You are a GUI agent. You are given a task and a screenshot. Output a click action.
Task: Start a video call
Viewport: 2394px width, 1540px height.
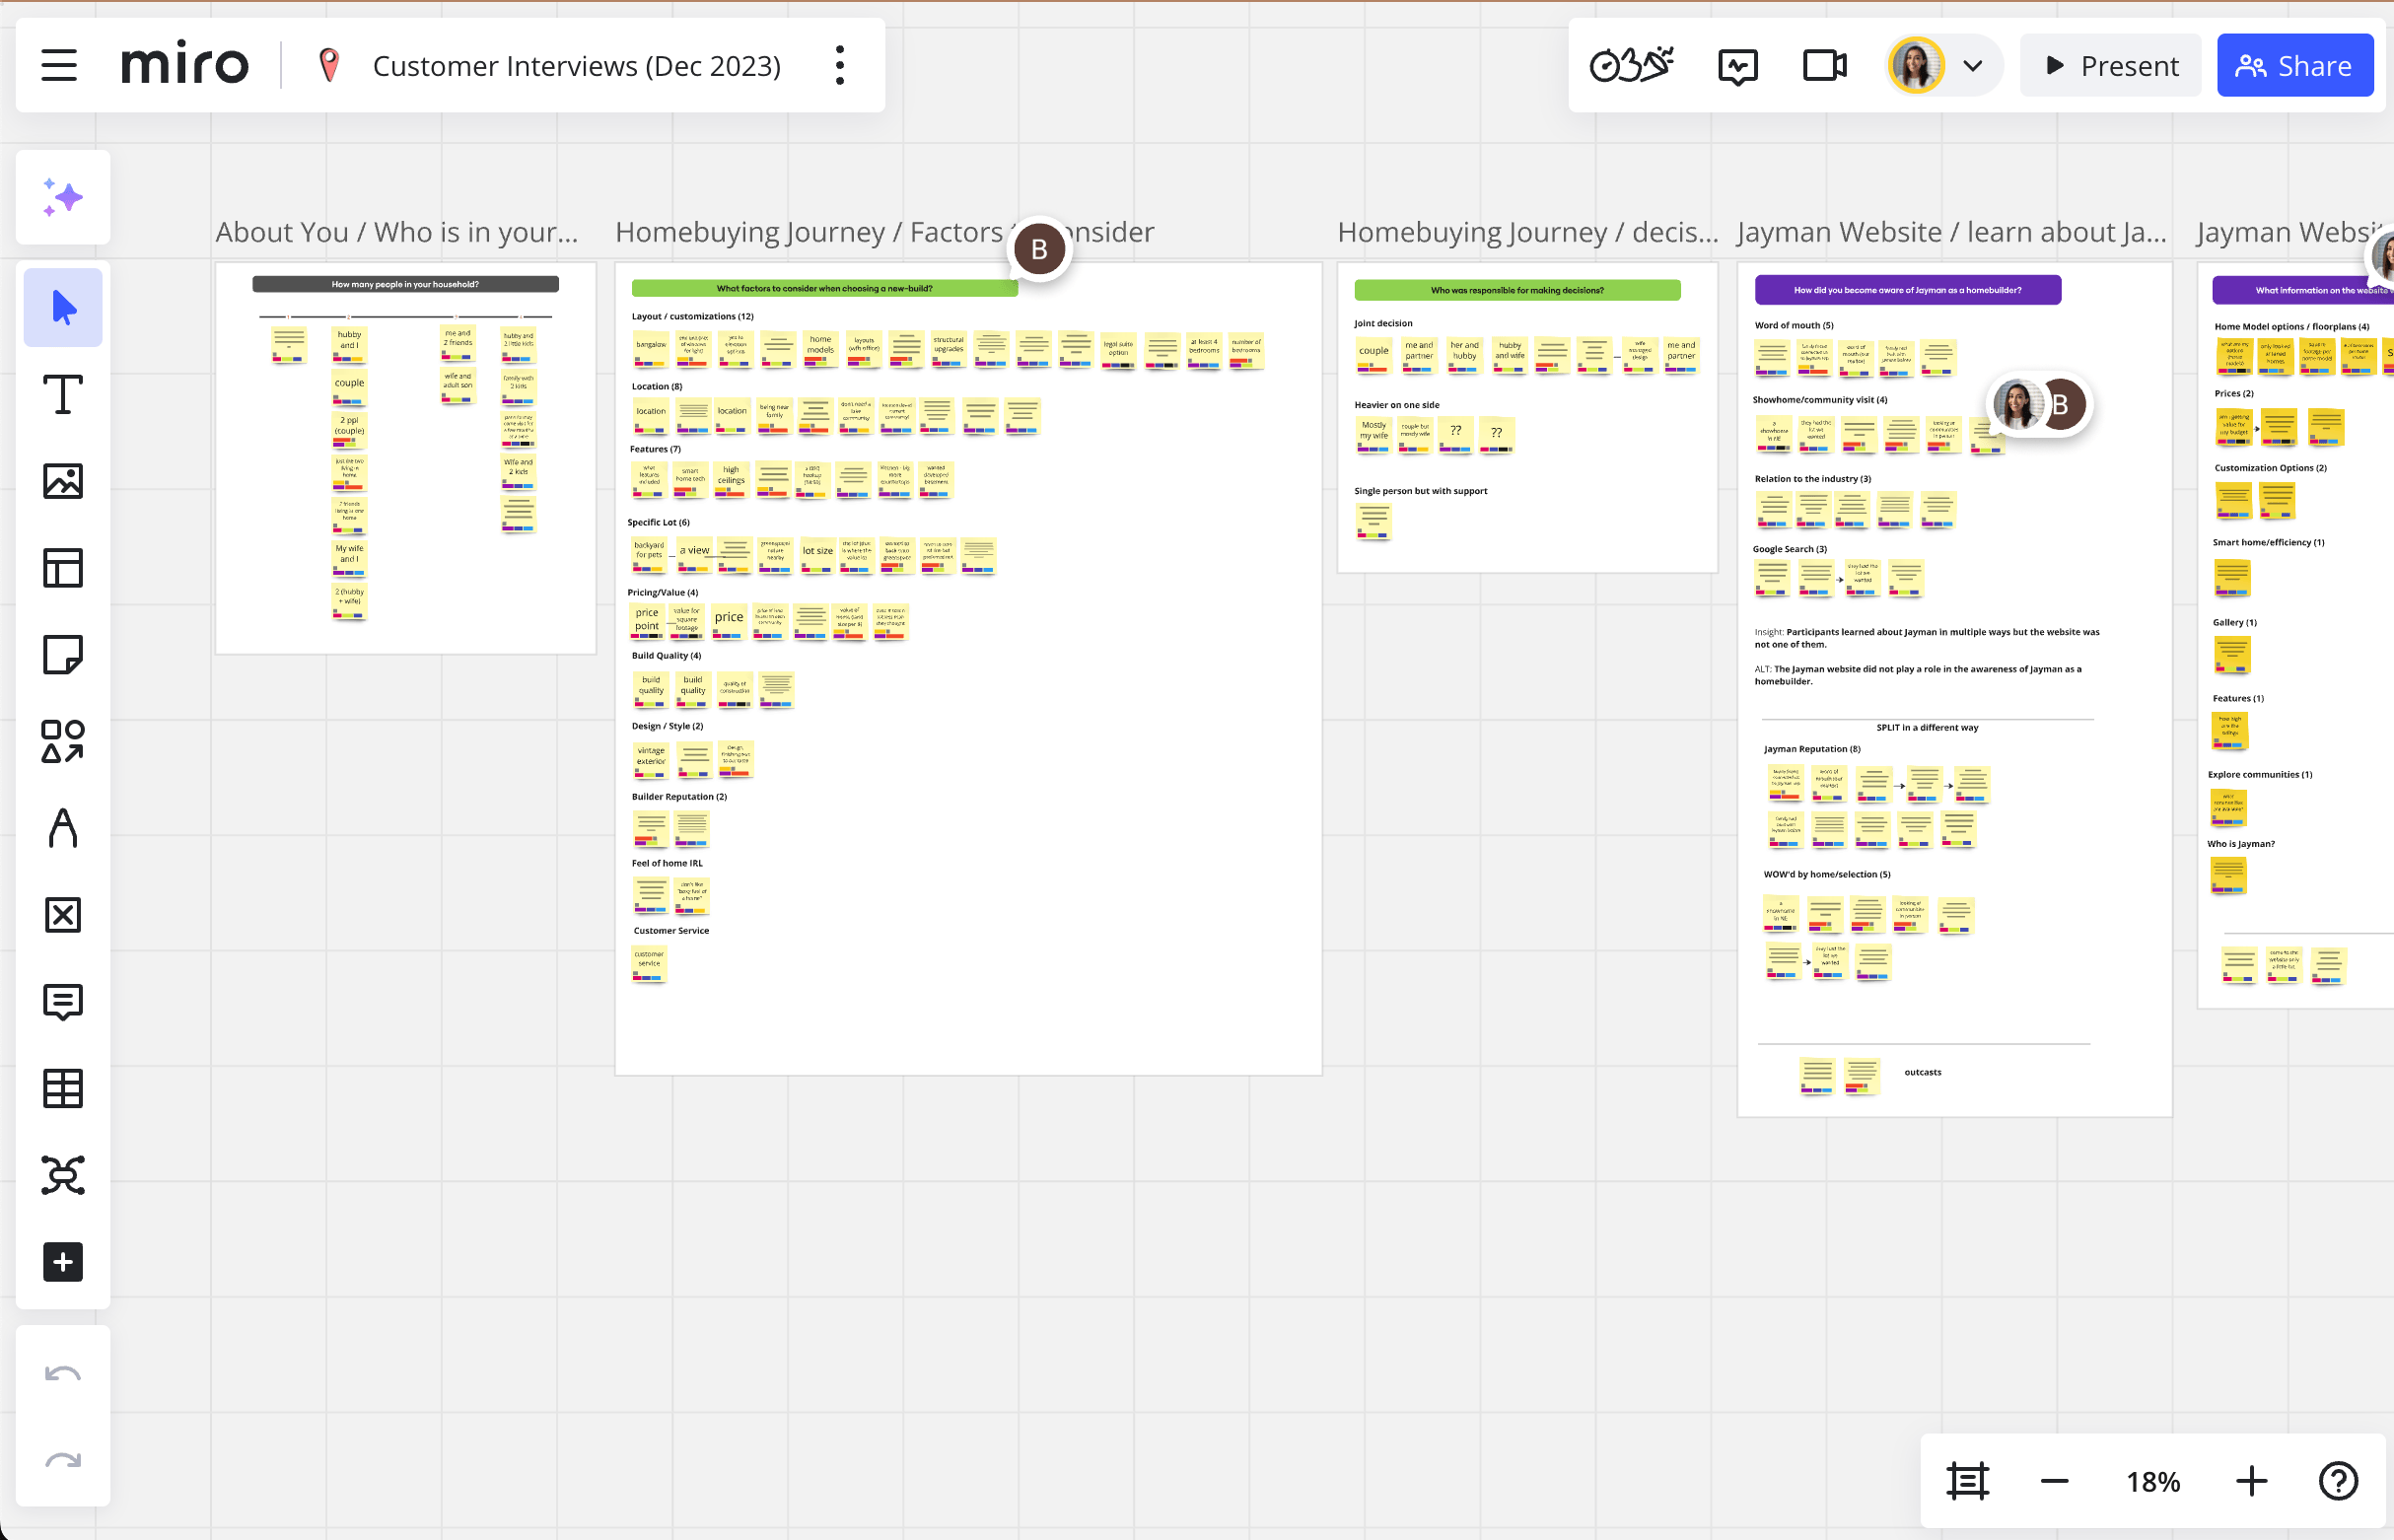pyautogui.click(x=1824, y=66)
